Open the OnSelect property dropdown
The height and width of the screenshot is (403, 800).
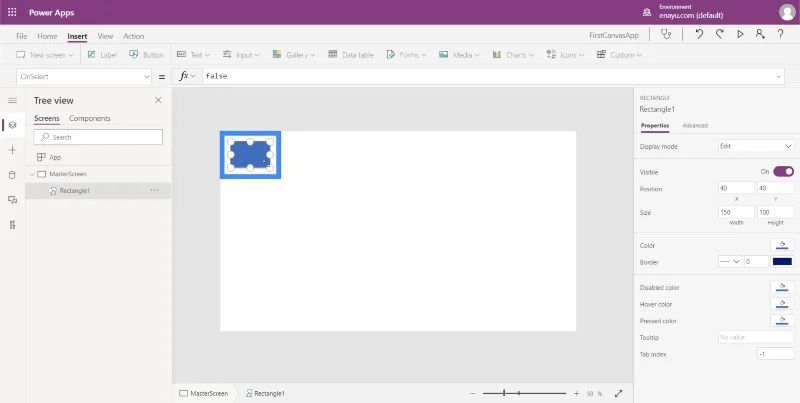[x=84, y=77]
